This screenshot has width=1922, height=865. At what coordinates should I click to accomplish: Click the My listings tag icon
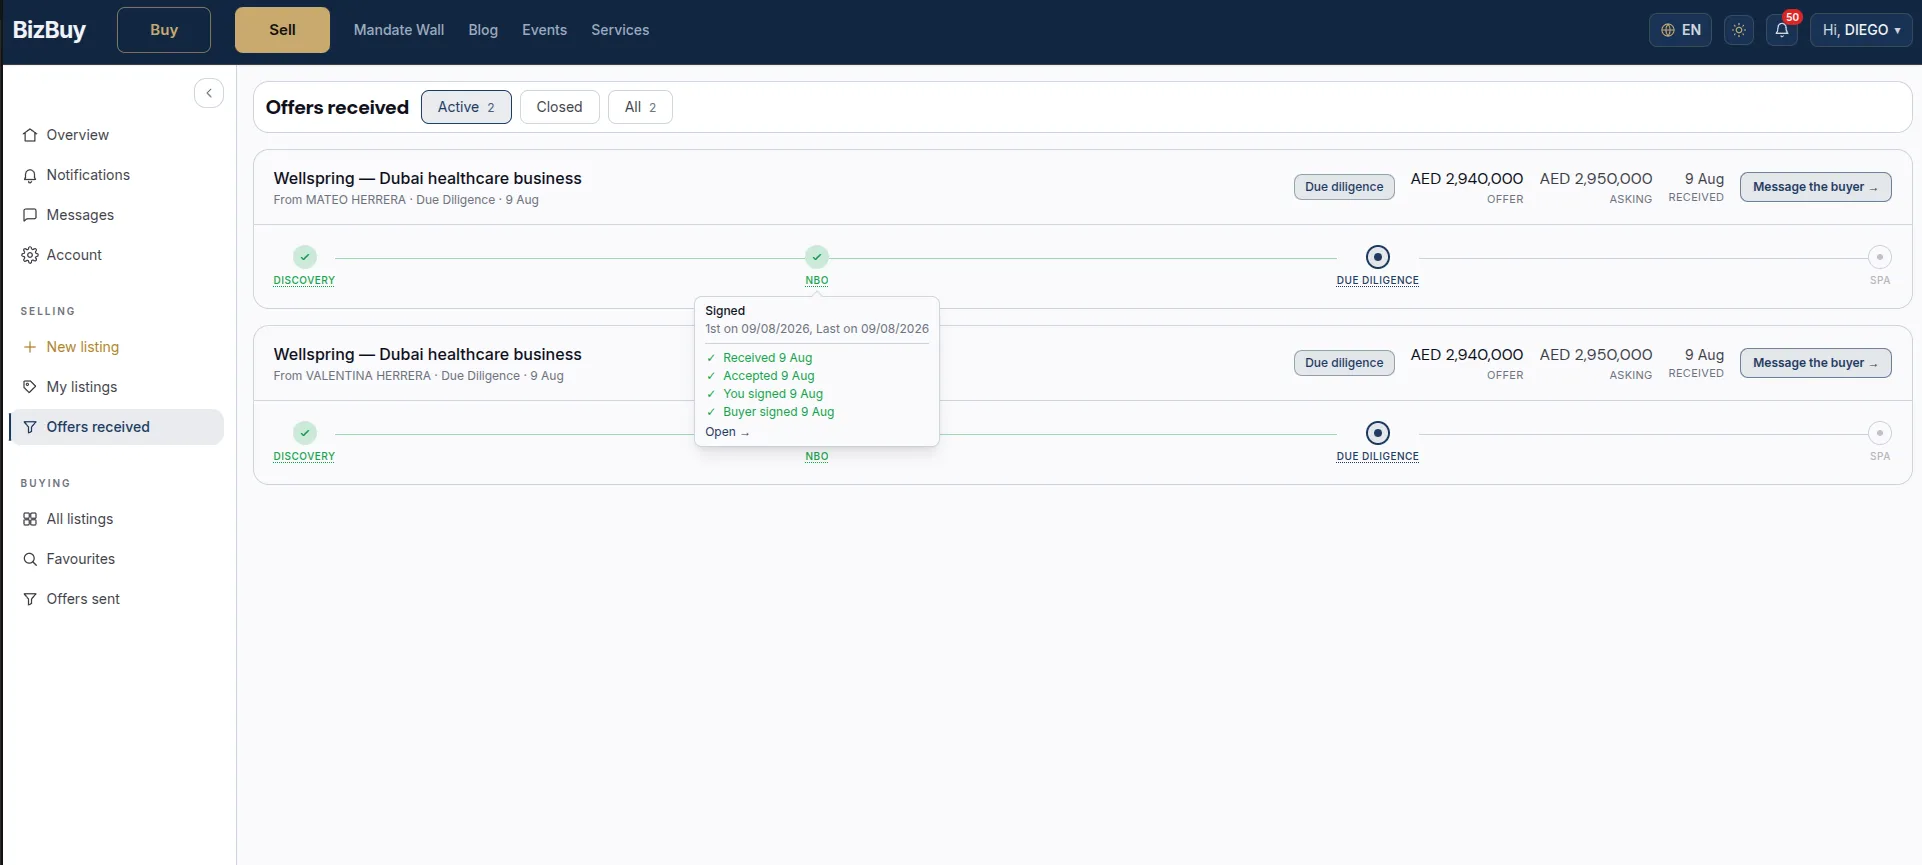click(x=30, y=387)
